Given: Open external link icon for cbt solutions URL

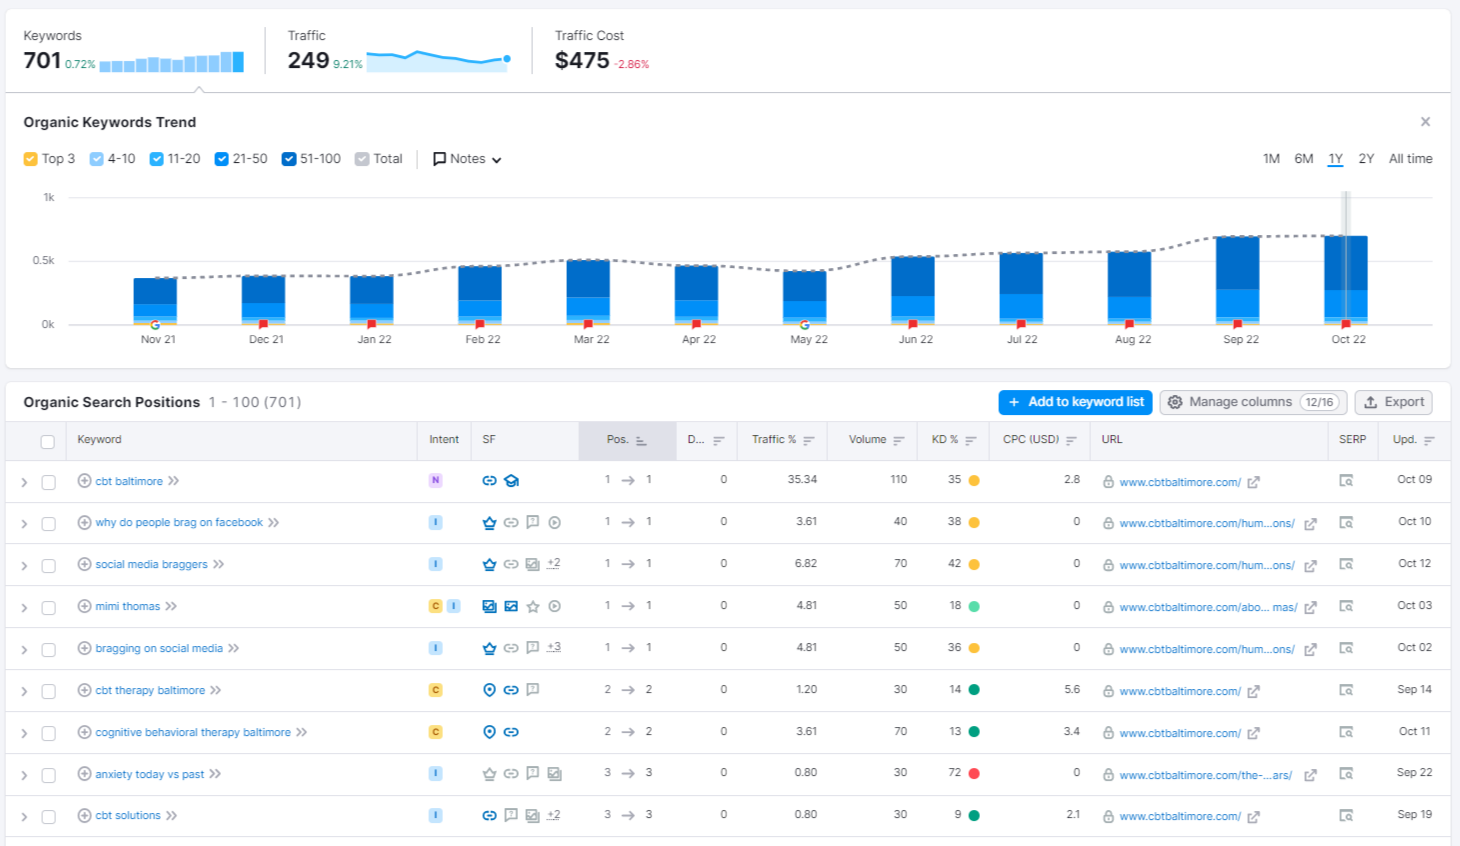Looking at the screenshot, I should coord(1254,817).
